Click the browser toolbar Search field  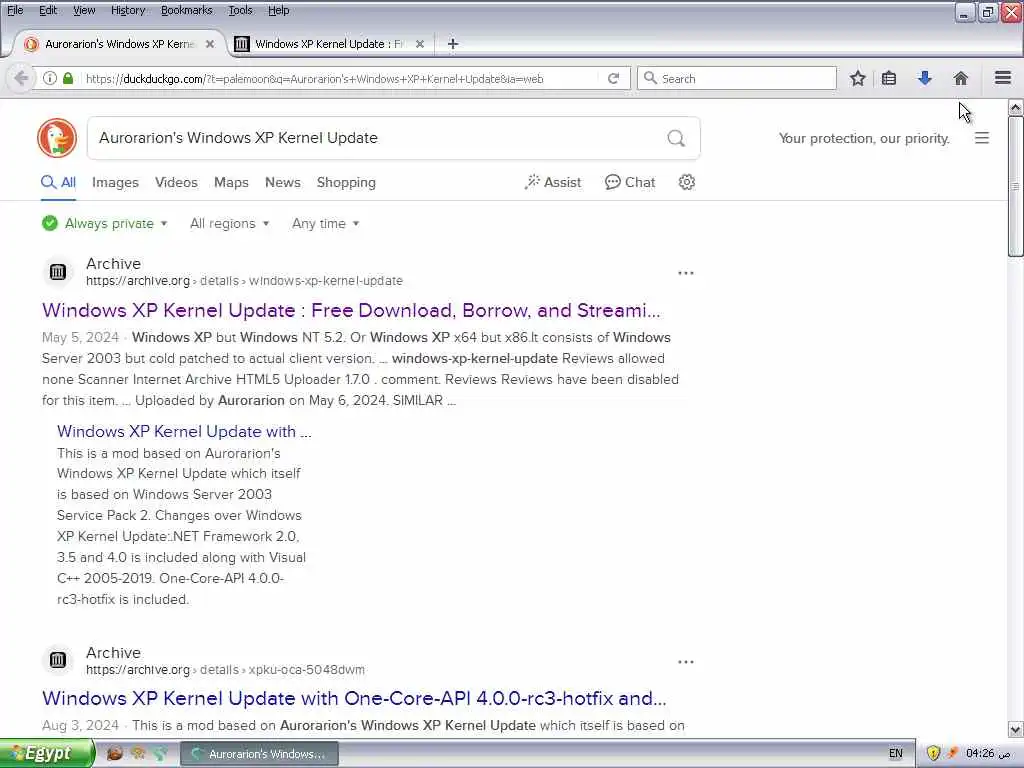click(x=737, y=78)
